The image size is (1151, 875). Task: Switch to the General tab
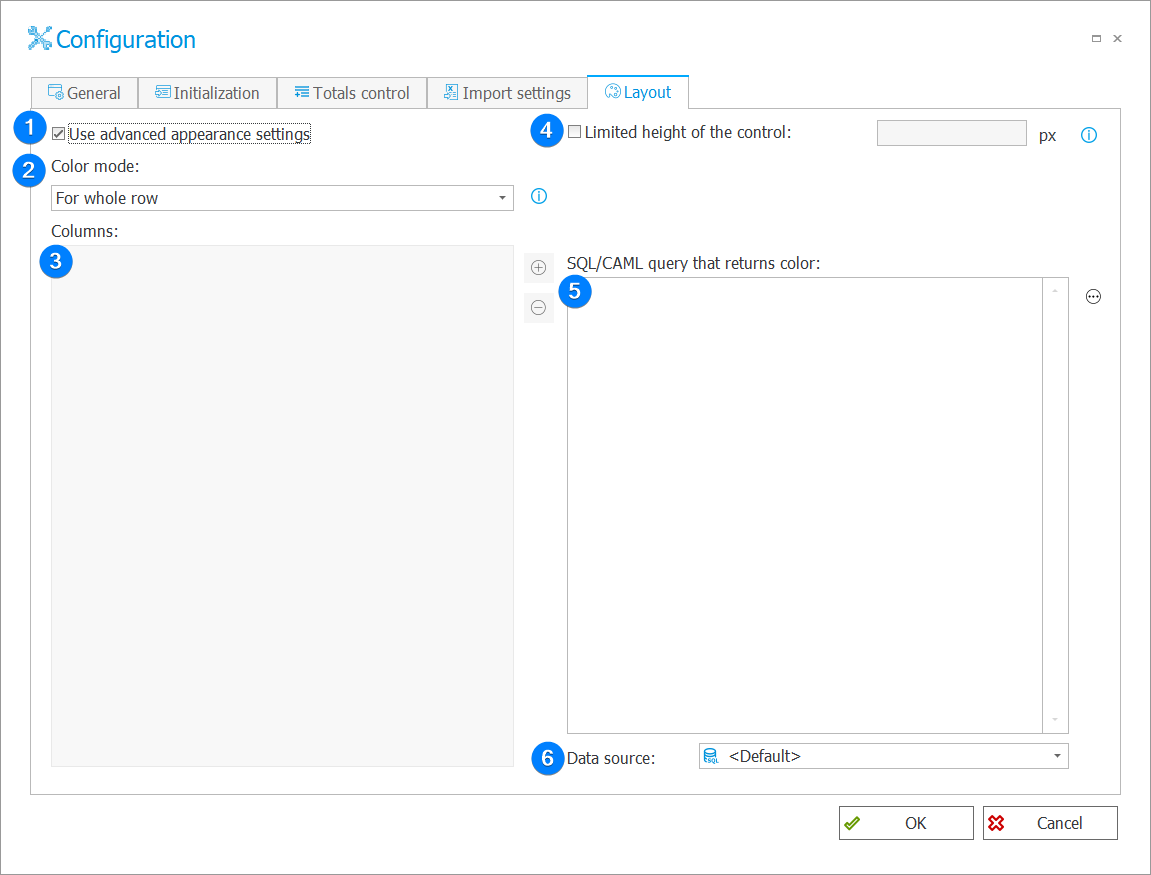click(84, 93)
